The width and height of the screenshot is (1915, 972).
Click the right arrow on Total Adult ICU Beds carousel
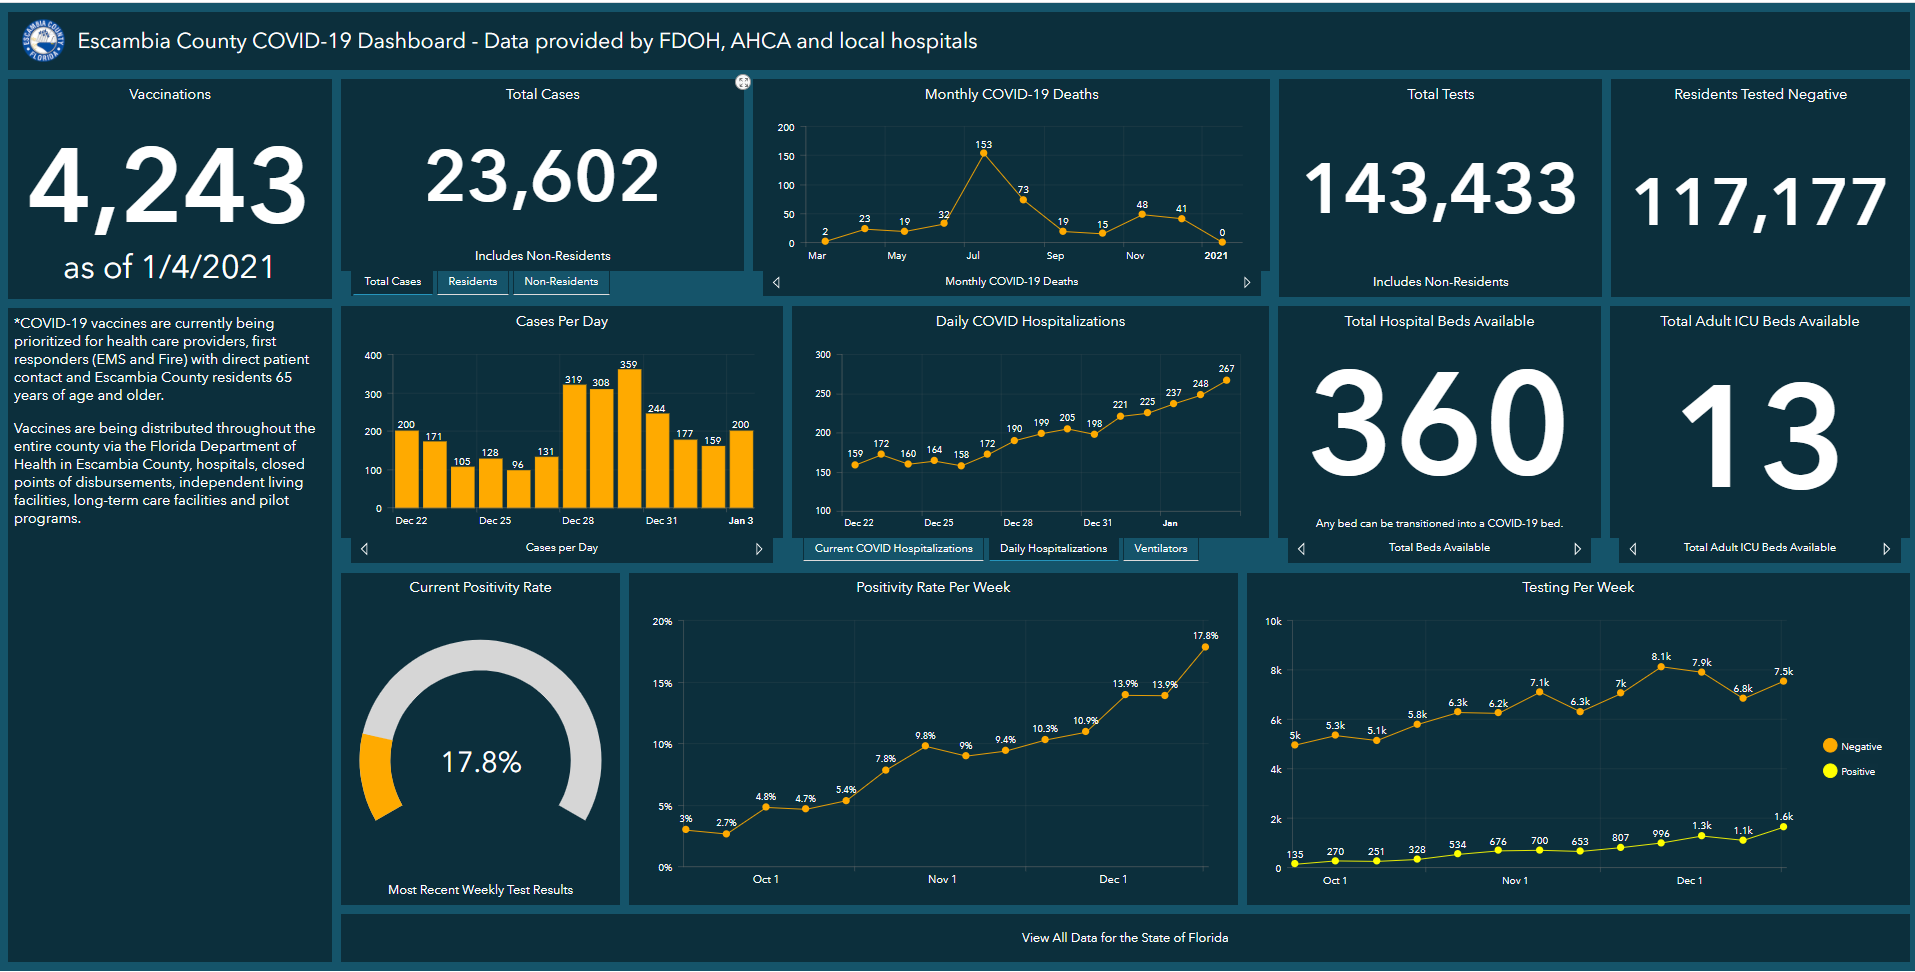(1888, 548)
